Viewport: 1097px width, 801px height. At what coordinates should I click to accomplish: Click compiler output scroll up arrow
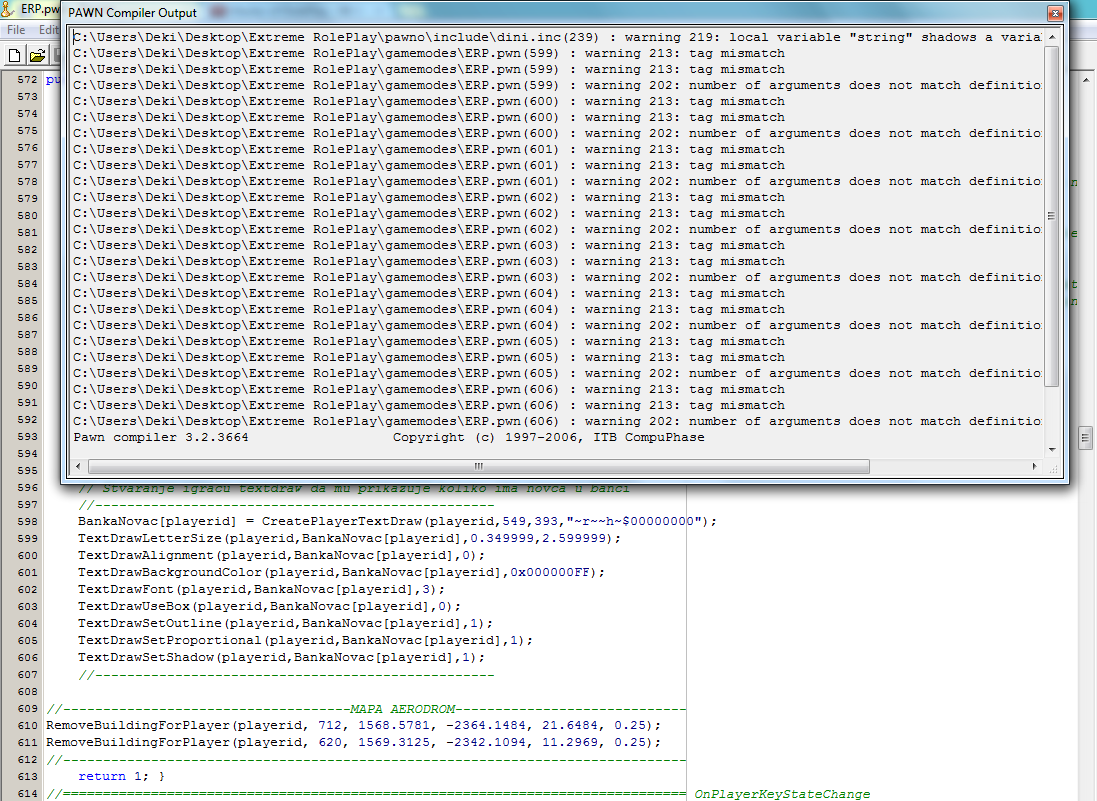[x=1052, y=36]
